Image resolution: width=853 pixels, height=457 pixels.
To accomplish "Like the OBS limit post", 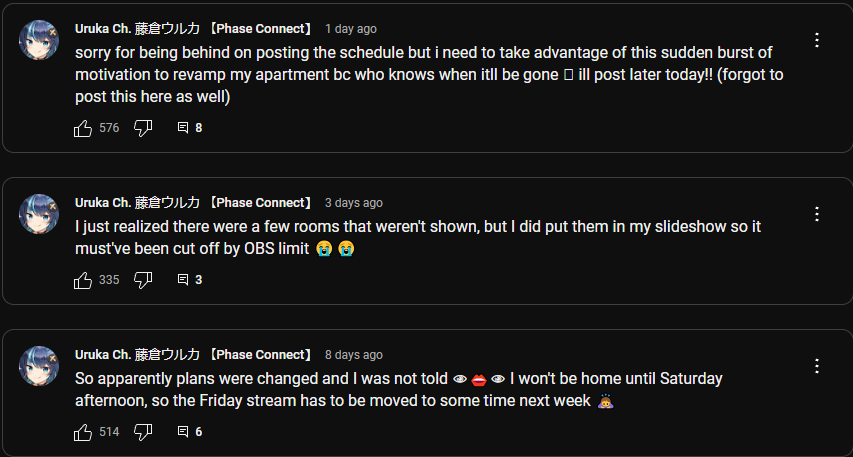I will tap(83, 280).
